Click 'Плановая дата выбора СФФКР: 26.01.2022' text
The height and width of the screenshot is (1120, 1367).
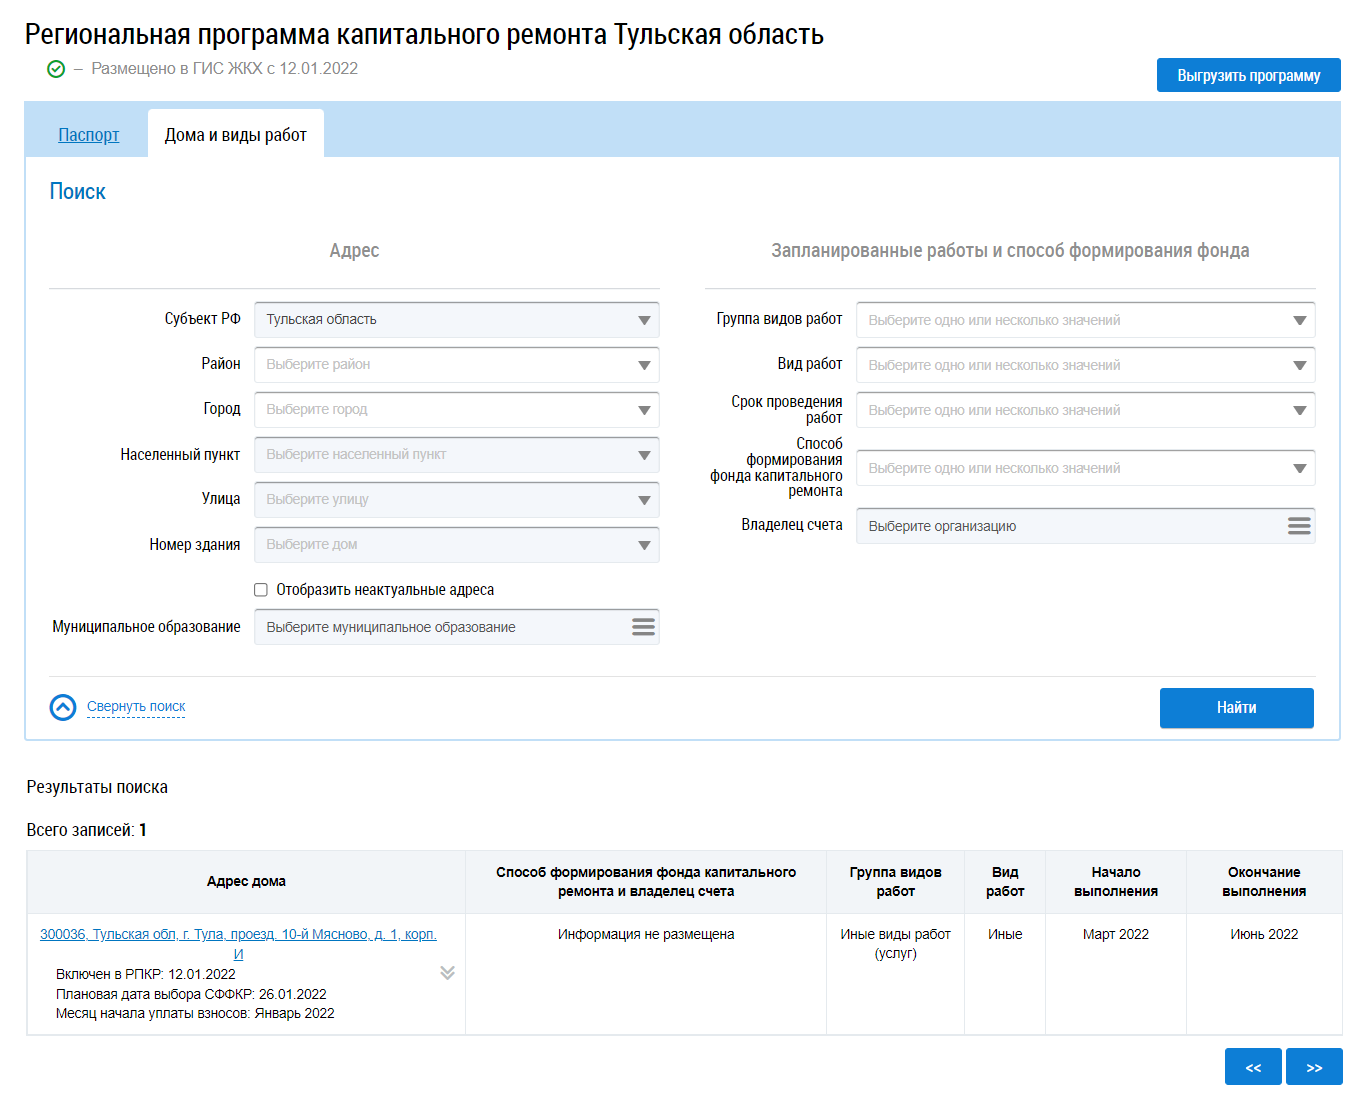(191, 995)
